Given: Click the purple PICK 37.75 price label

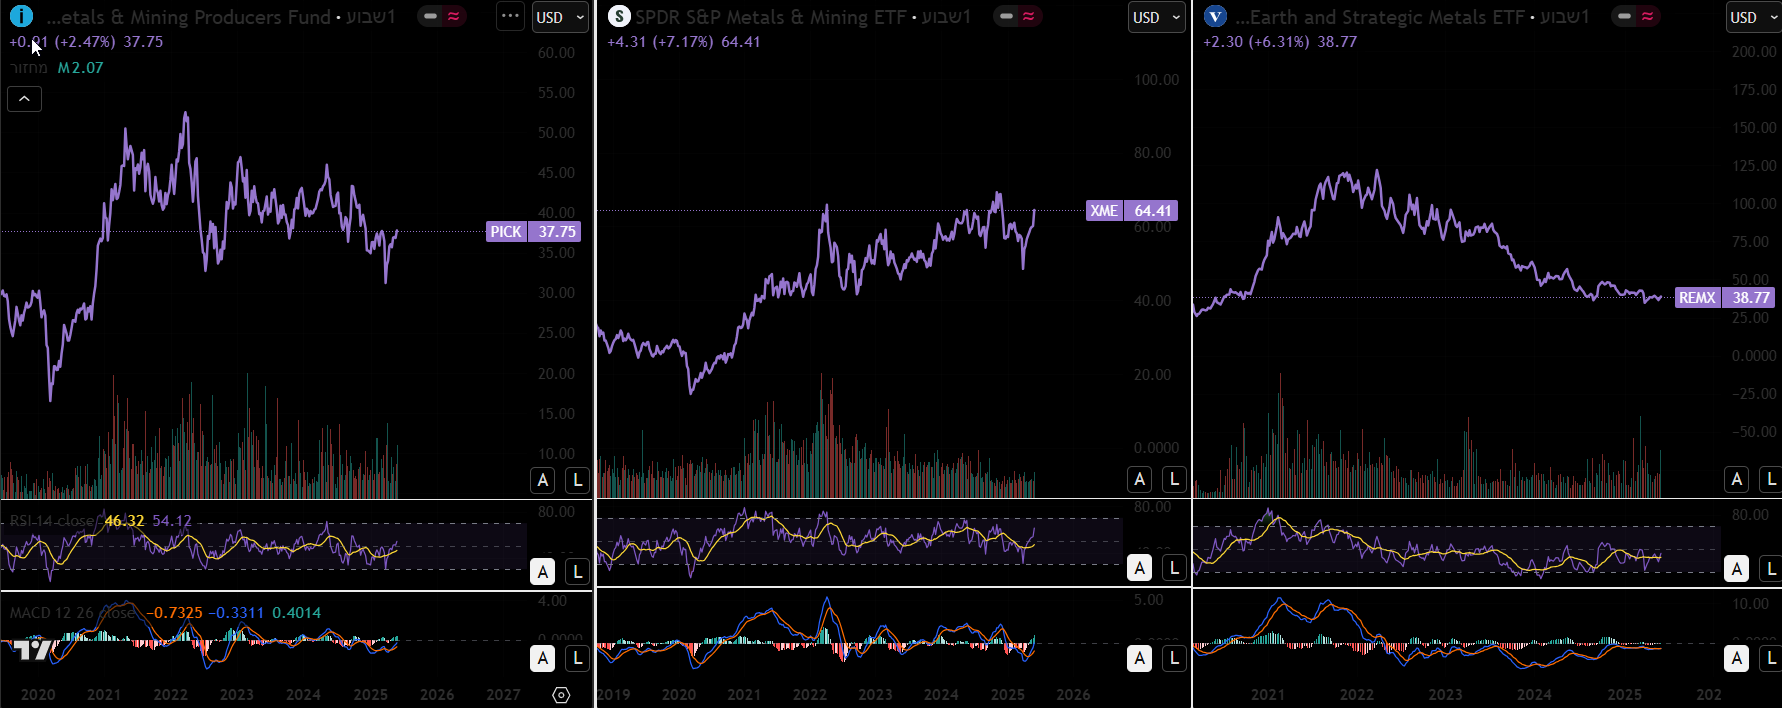Looking at the screenshot, I should coord(533,232).
